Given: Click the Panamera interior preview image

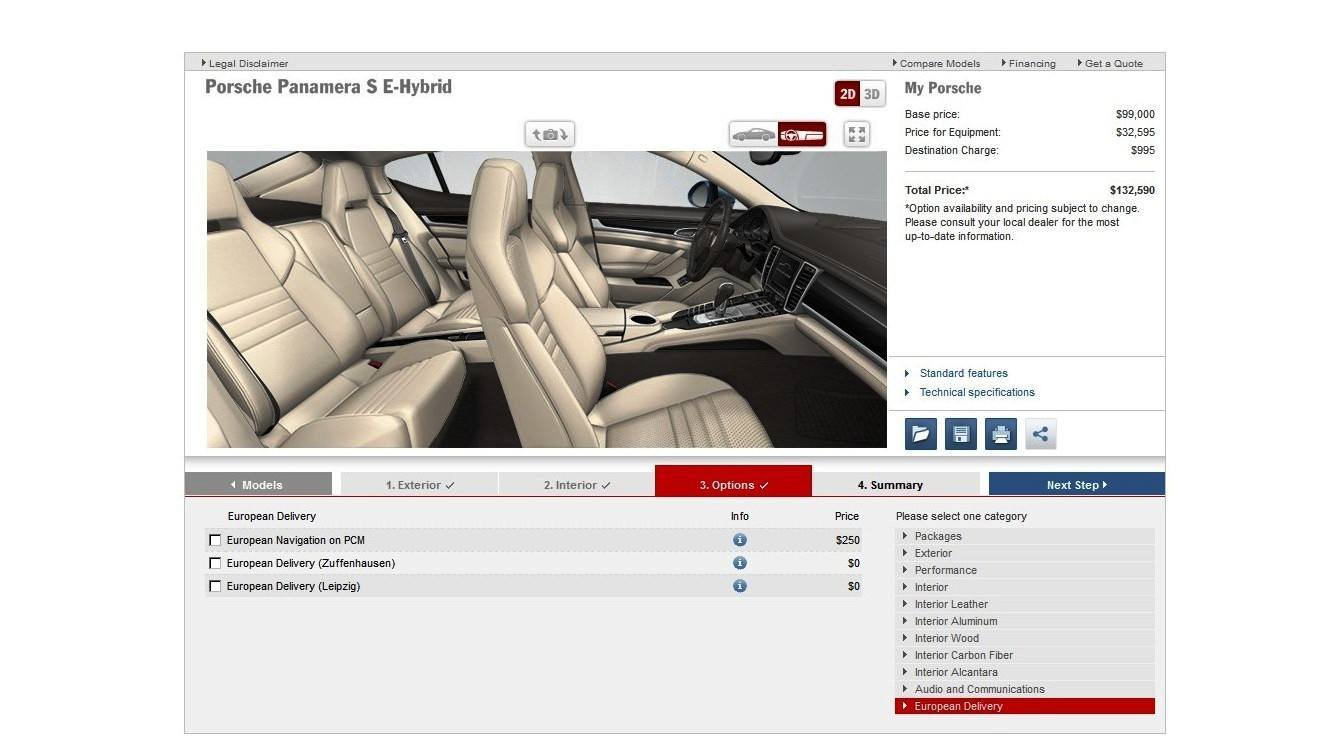Looking at the screenshot, I should coord(547,299).
